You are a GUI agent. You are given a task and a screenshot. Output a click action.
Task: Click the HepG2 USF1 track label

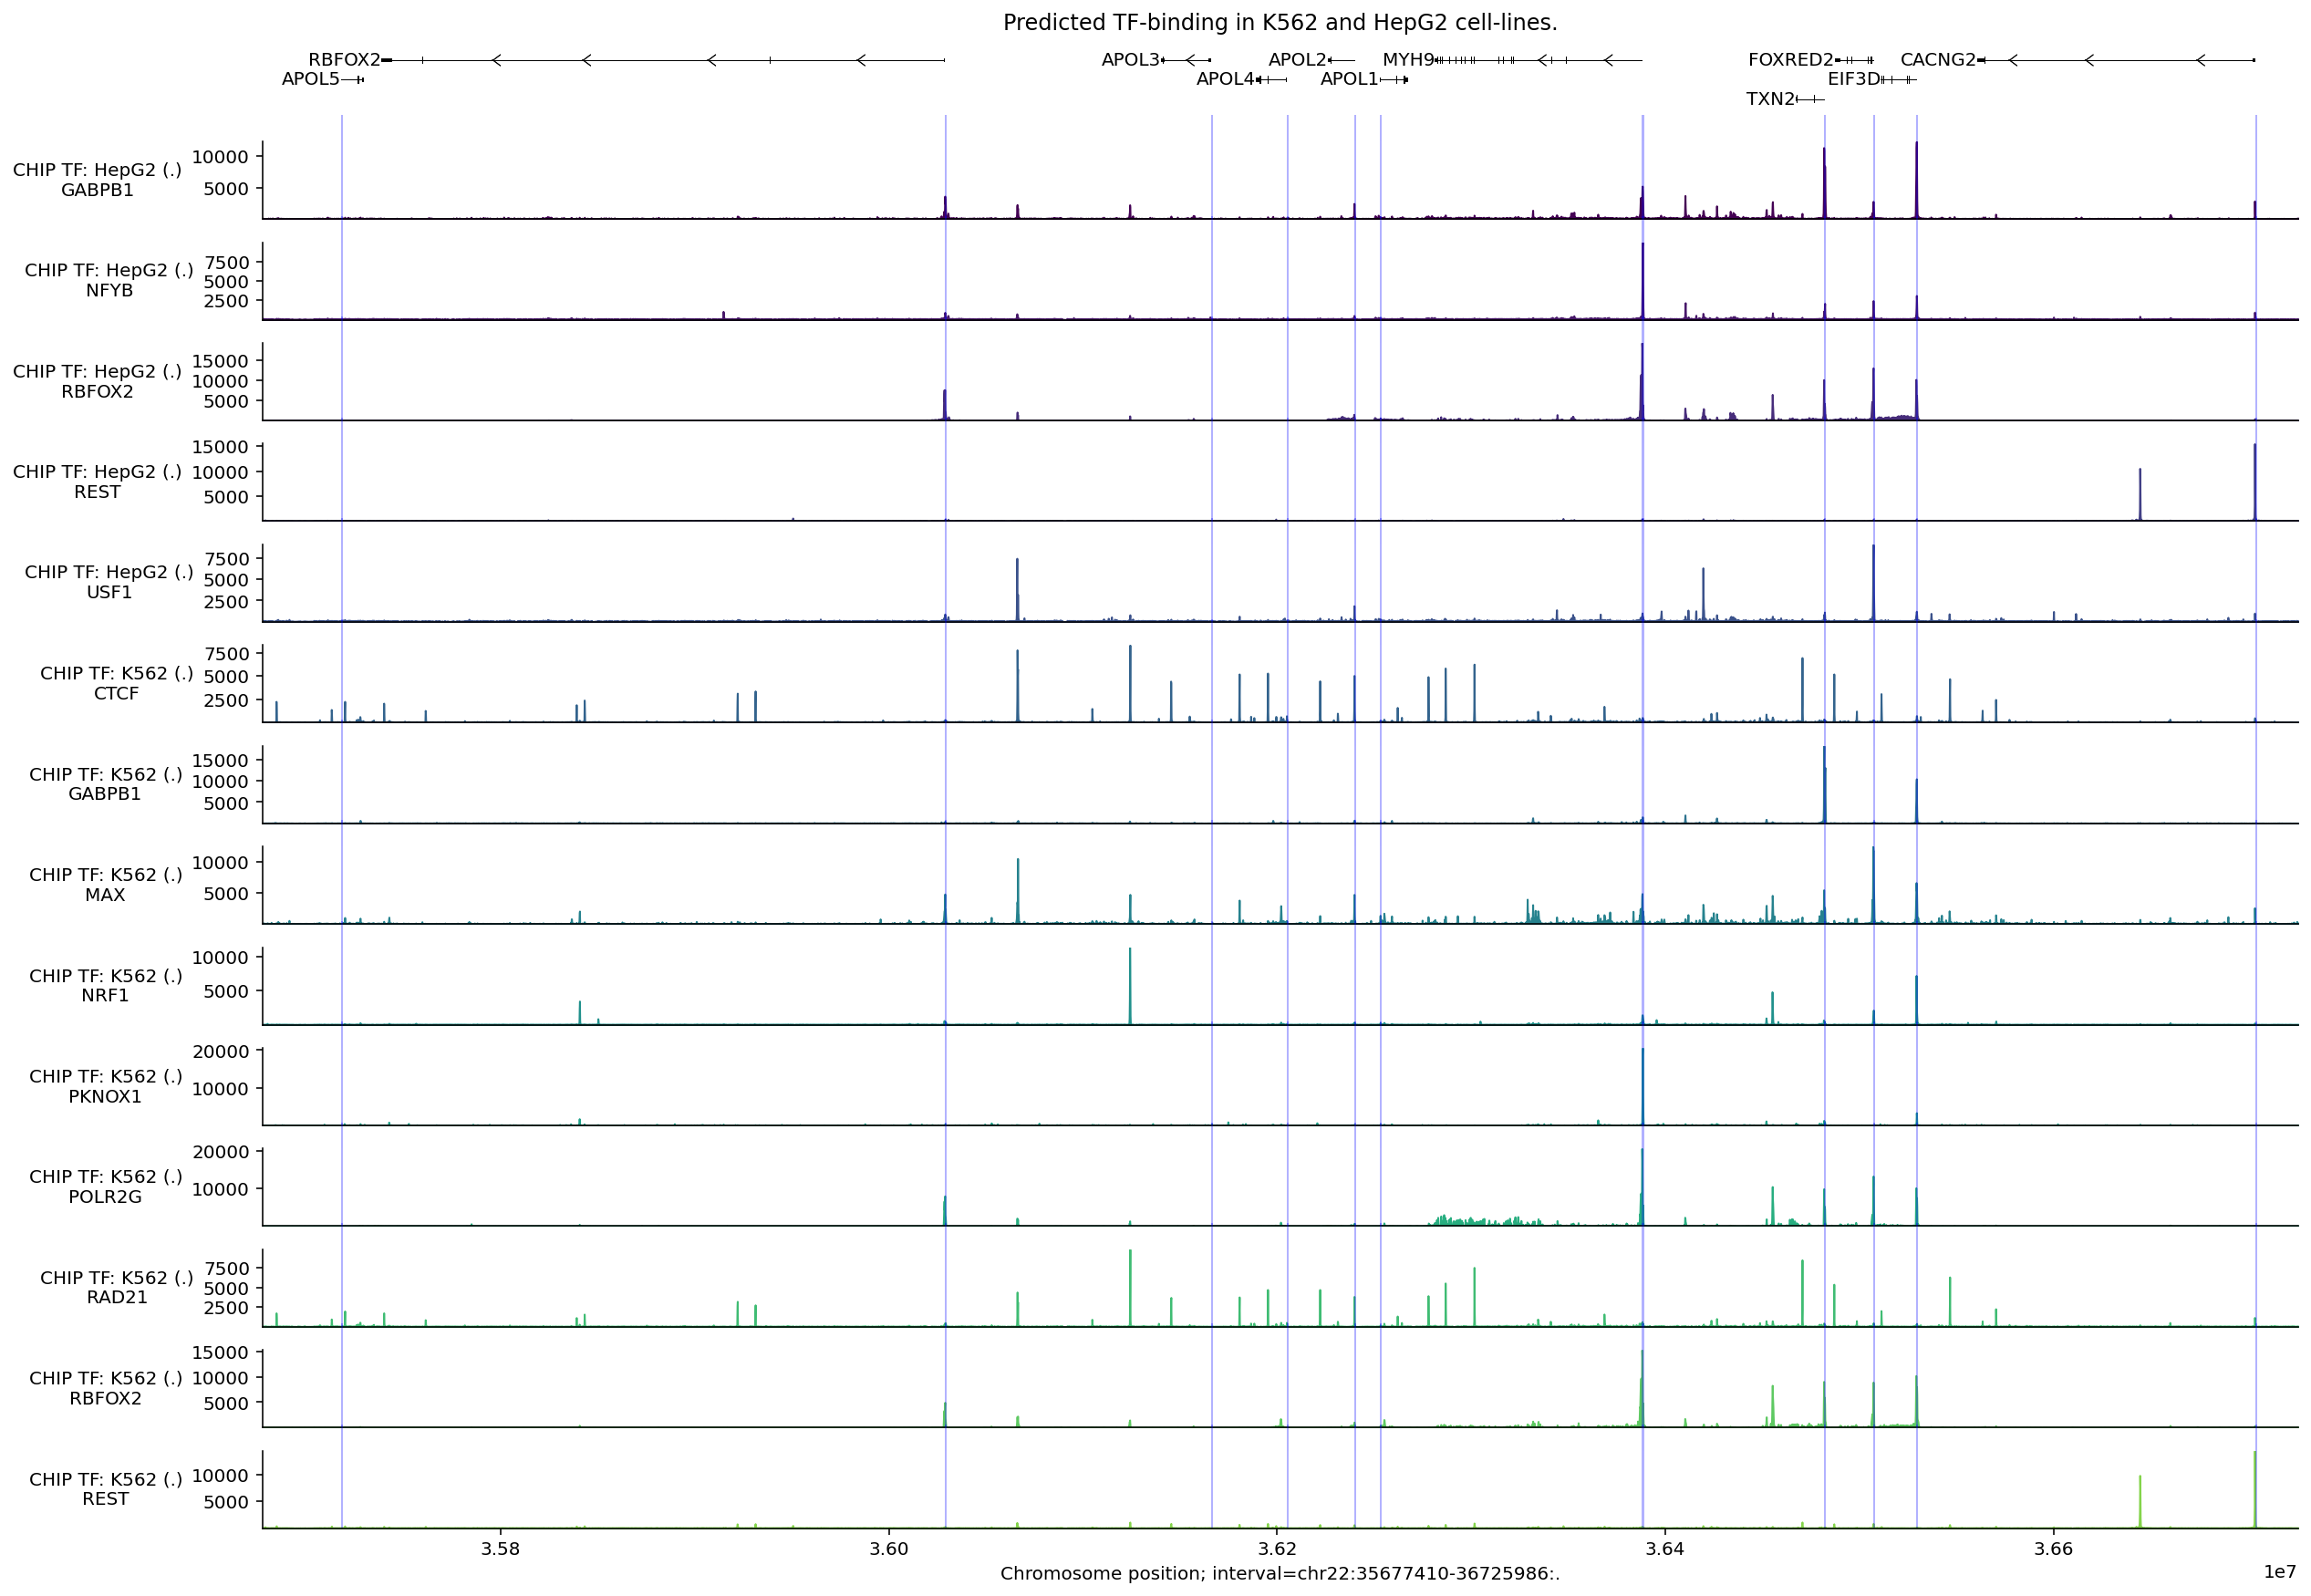(109, 582)
